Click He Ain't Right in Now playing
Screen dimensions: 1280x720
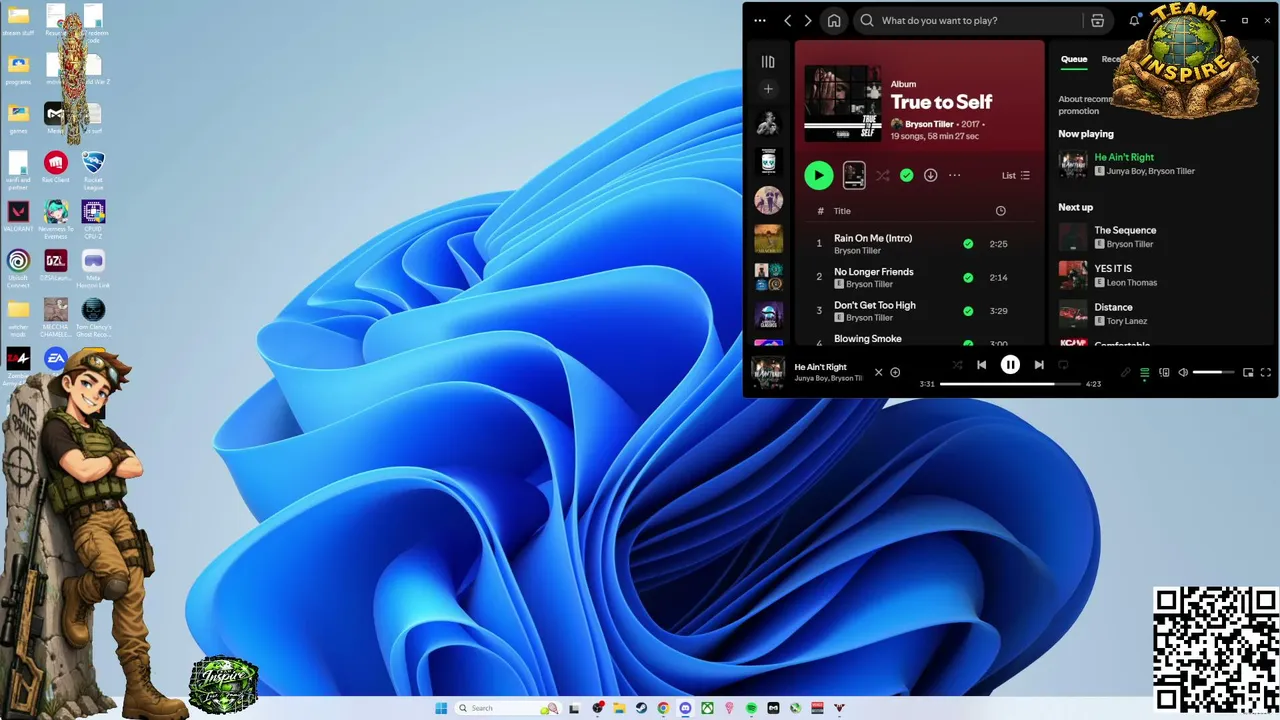(1124, 157)
